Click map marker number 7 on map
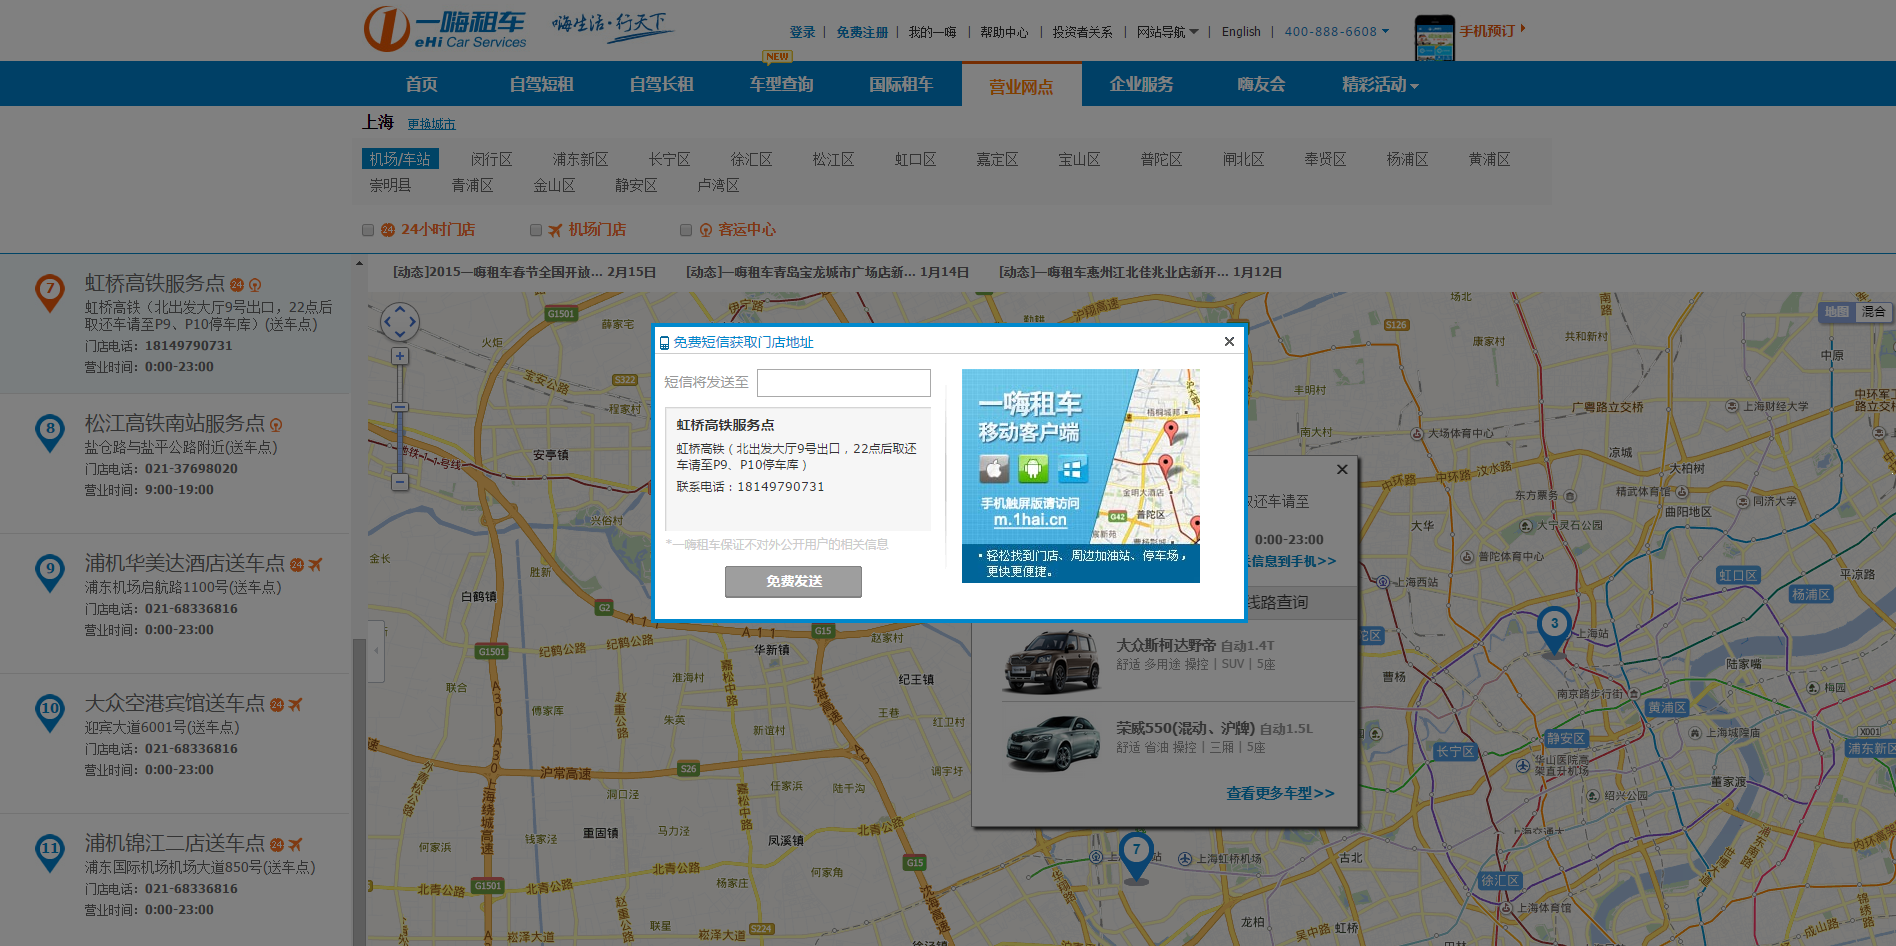Image resolution: width=1896 pixels, height=946 pixels. click(x=1136, y=856)
